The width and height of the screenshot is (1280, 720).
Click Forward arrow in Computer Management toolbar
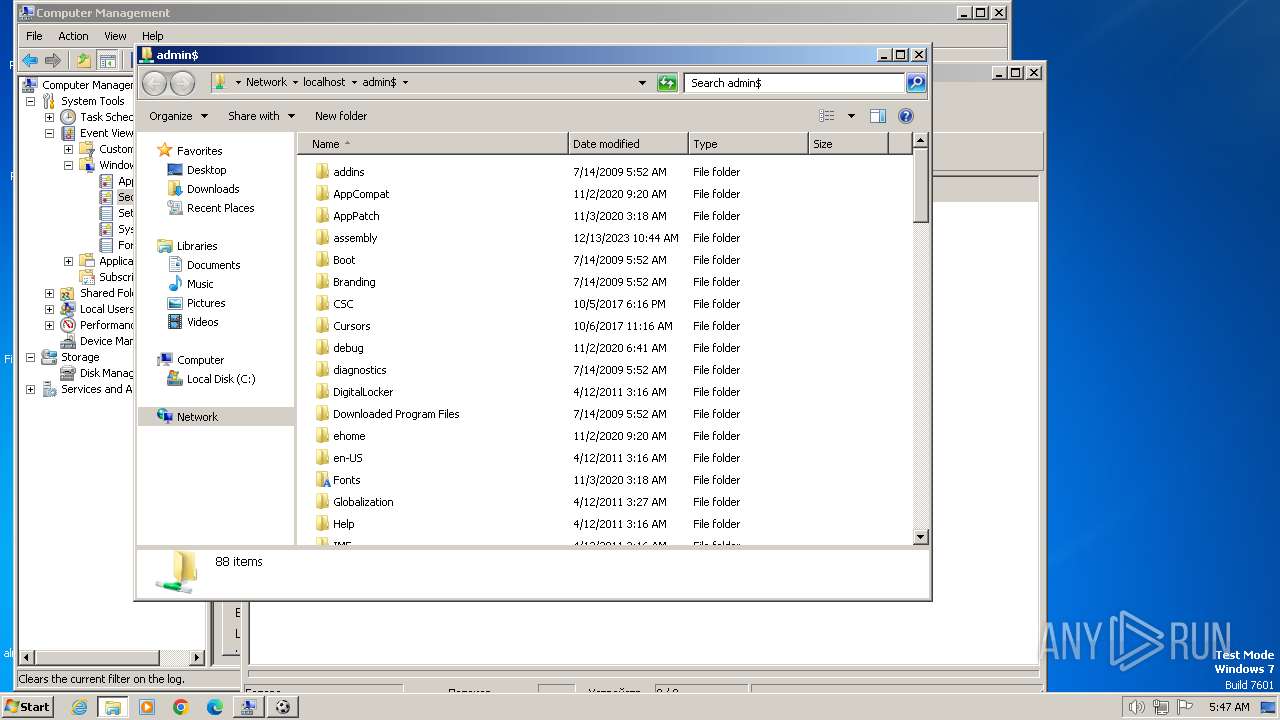click(52, 60)
